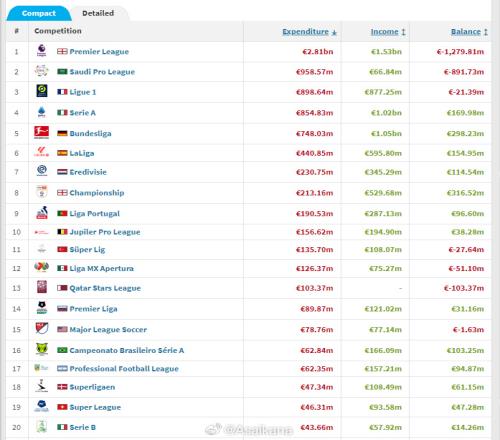Open the Liga Portugal link
Screen dimensions: 500x440
(x=95, y=213)
